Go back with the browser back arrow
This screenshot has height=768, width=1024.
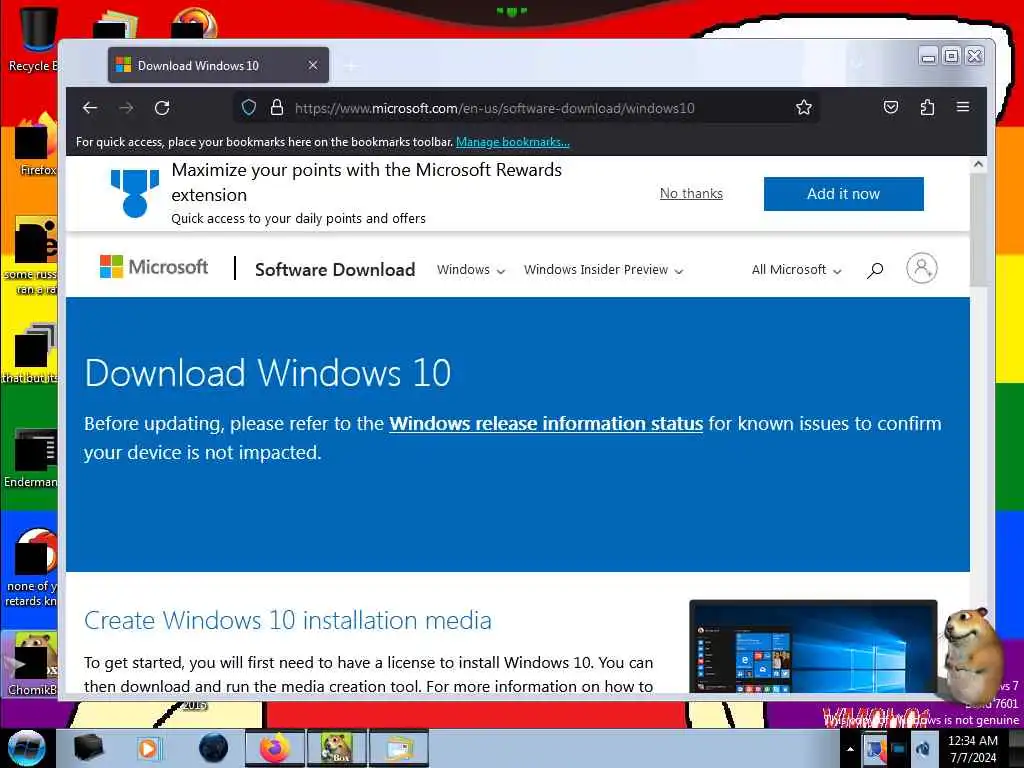point(90,108)
